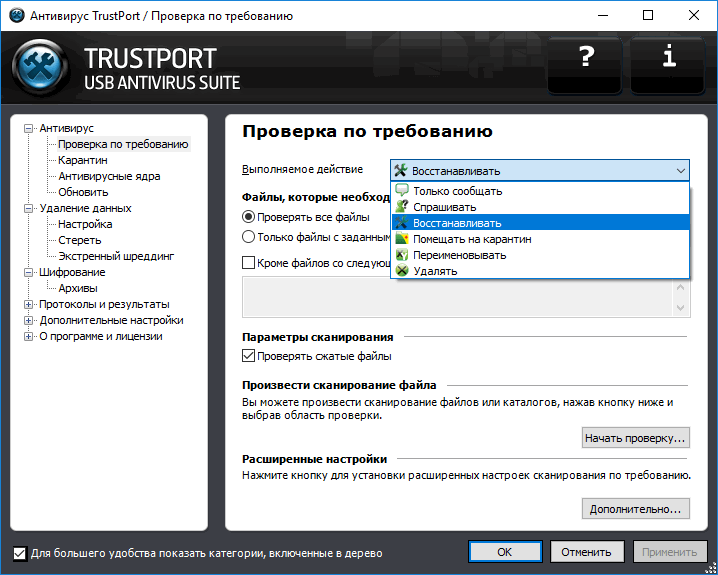Click Начать проверку button

tap(635, 438)
